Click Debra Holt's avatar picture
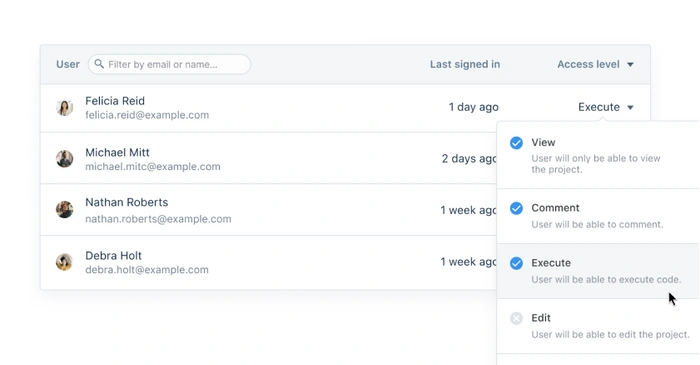This screenshot has height=365, width=700. pyautogui.click(x=65, y=262)
